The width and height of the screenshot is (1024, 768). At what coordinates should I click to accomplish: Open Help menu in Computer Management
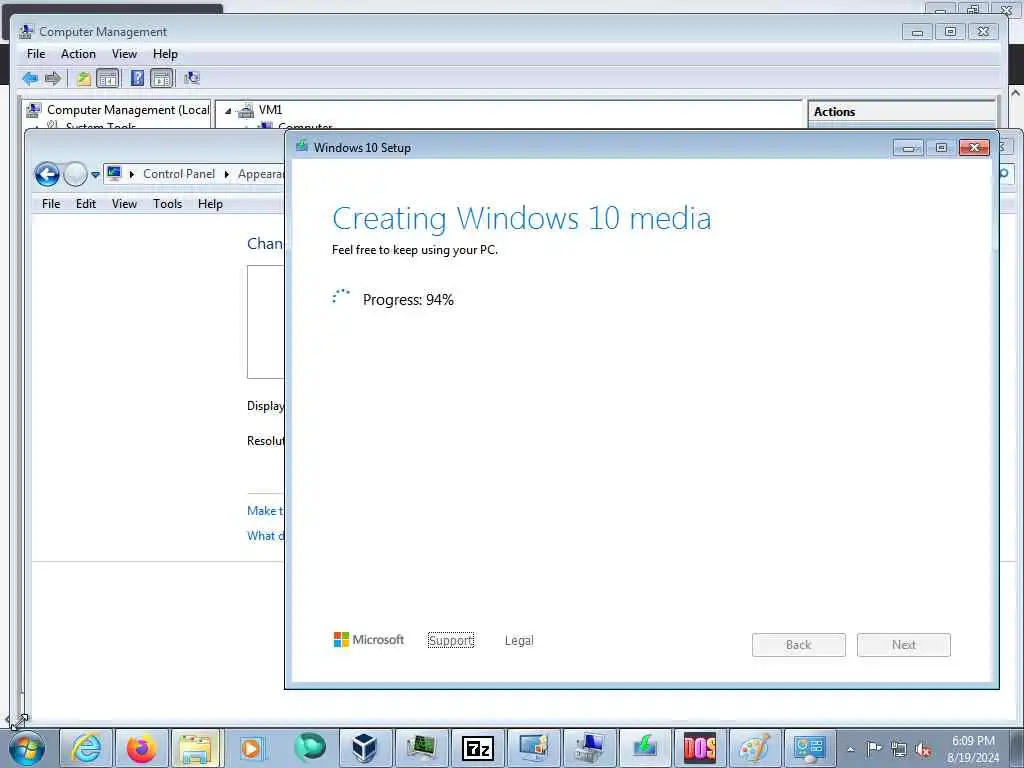coord(165,54)
